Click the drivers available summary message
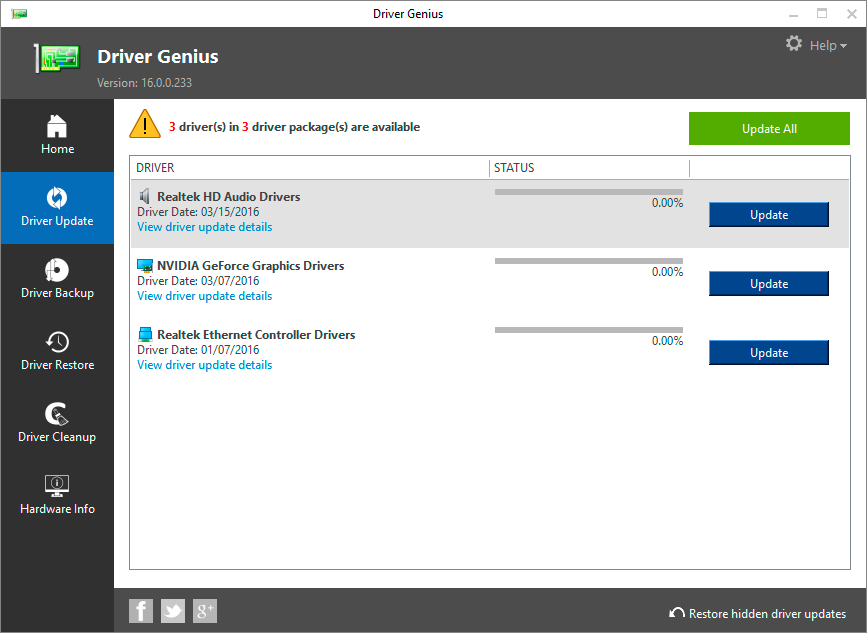The height and width of the screenshot is (633, 867). point(294,127)
